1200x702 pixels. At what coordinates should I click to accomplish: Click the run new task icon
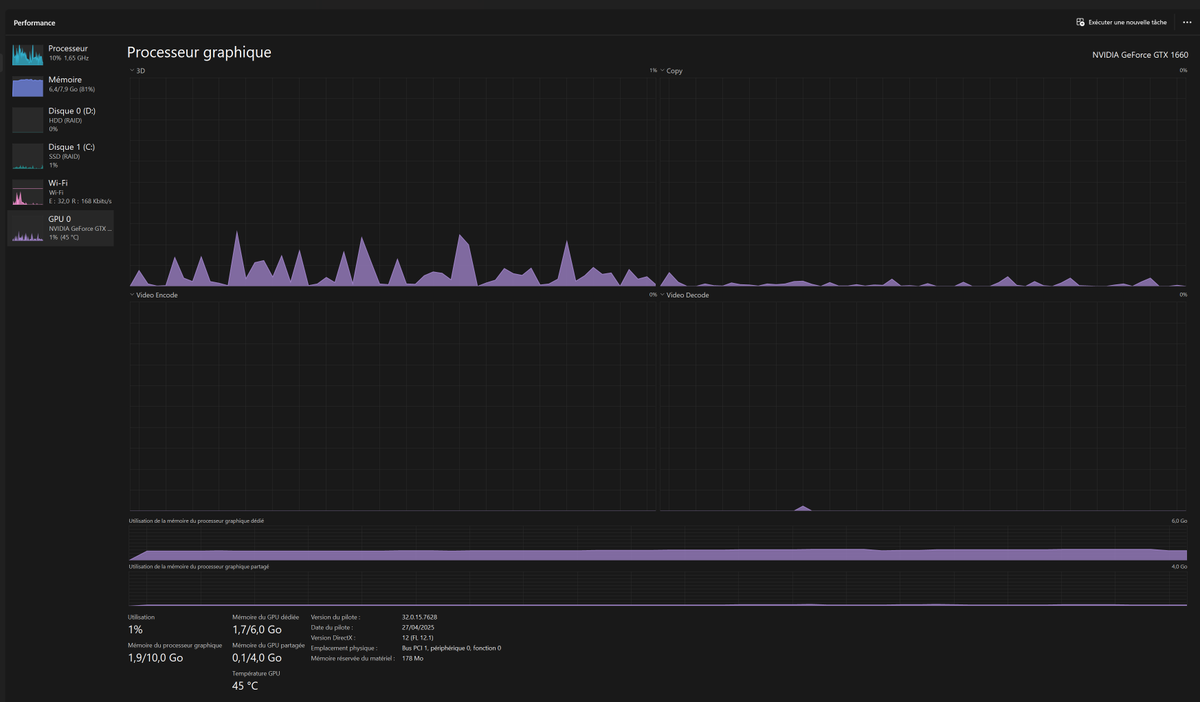(1080, 22)
